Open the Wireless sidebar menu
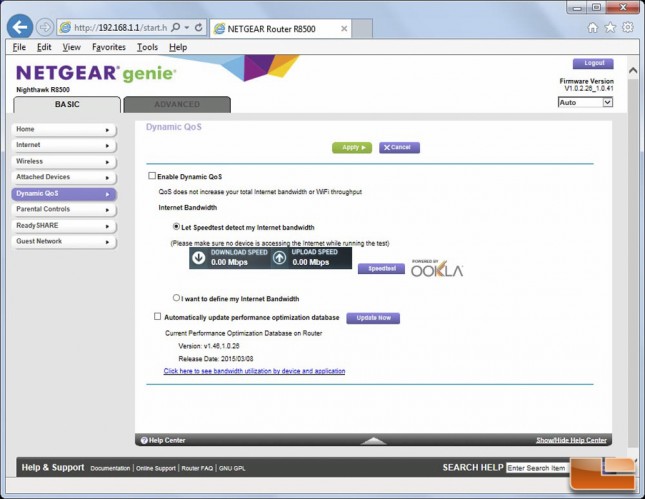 pyautogui.click(x=64, y=161)
